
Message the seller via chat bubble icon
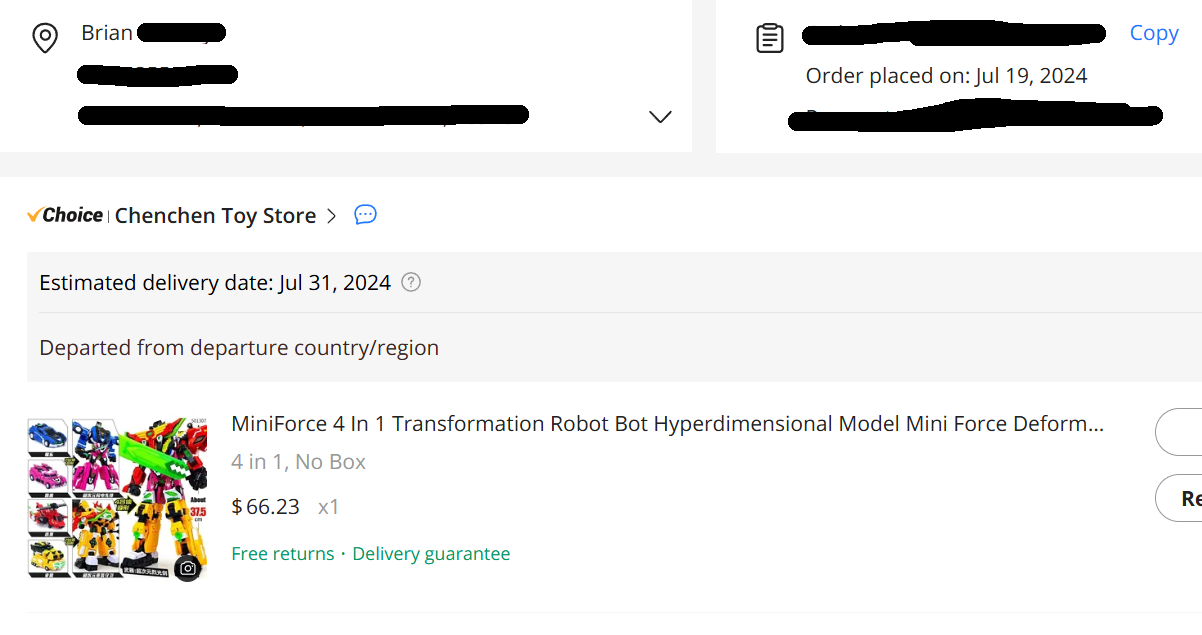366,214
